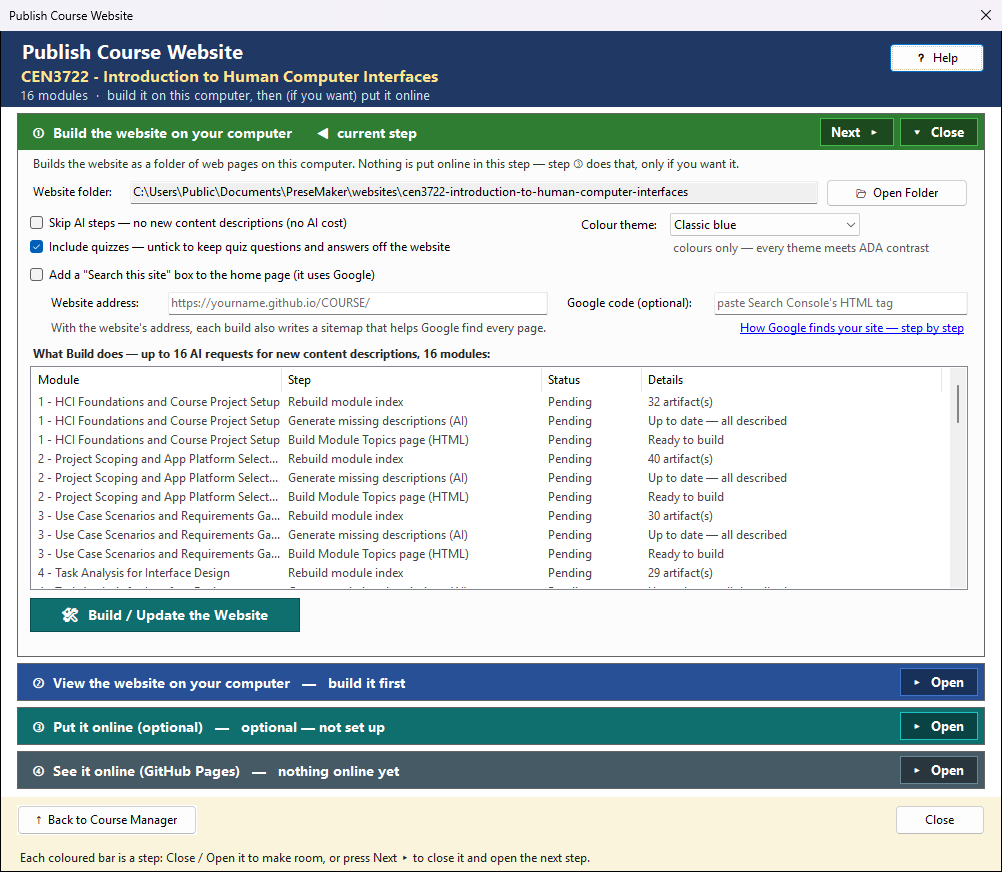Click the Details column header

[x=791, y=379]
